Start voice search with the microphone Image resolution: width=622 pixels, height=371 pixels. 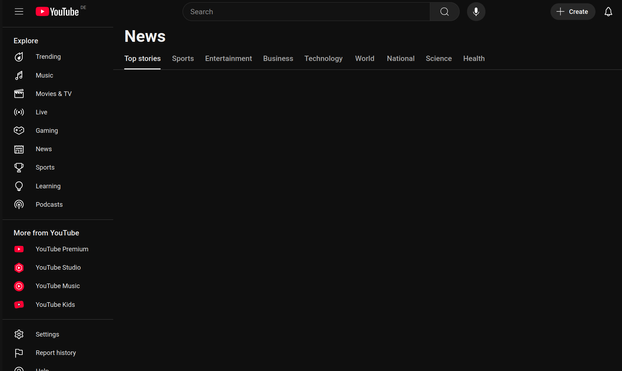point(476,12)
